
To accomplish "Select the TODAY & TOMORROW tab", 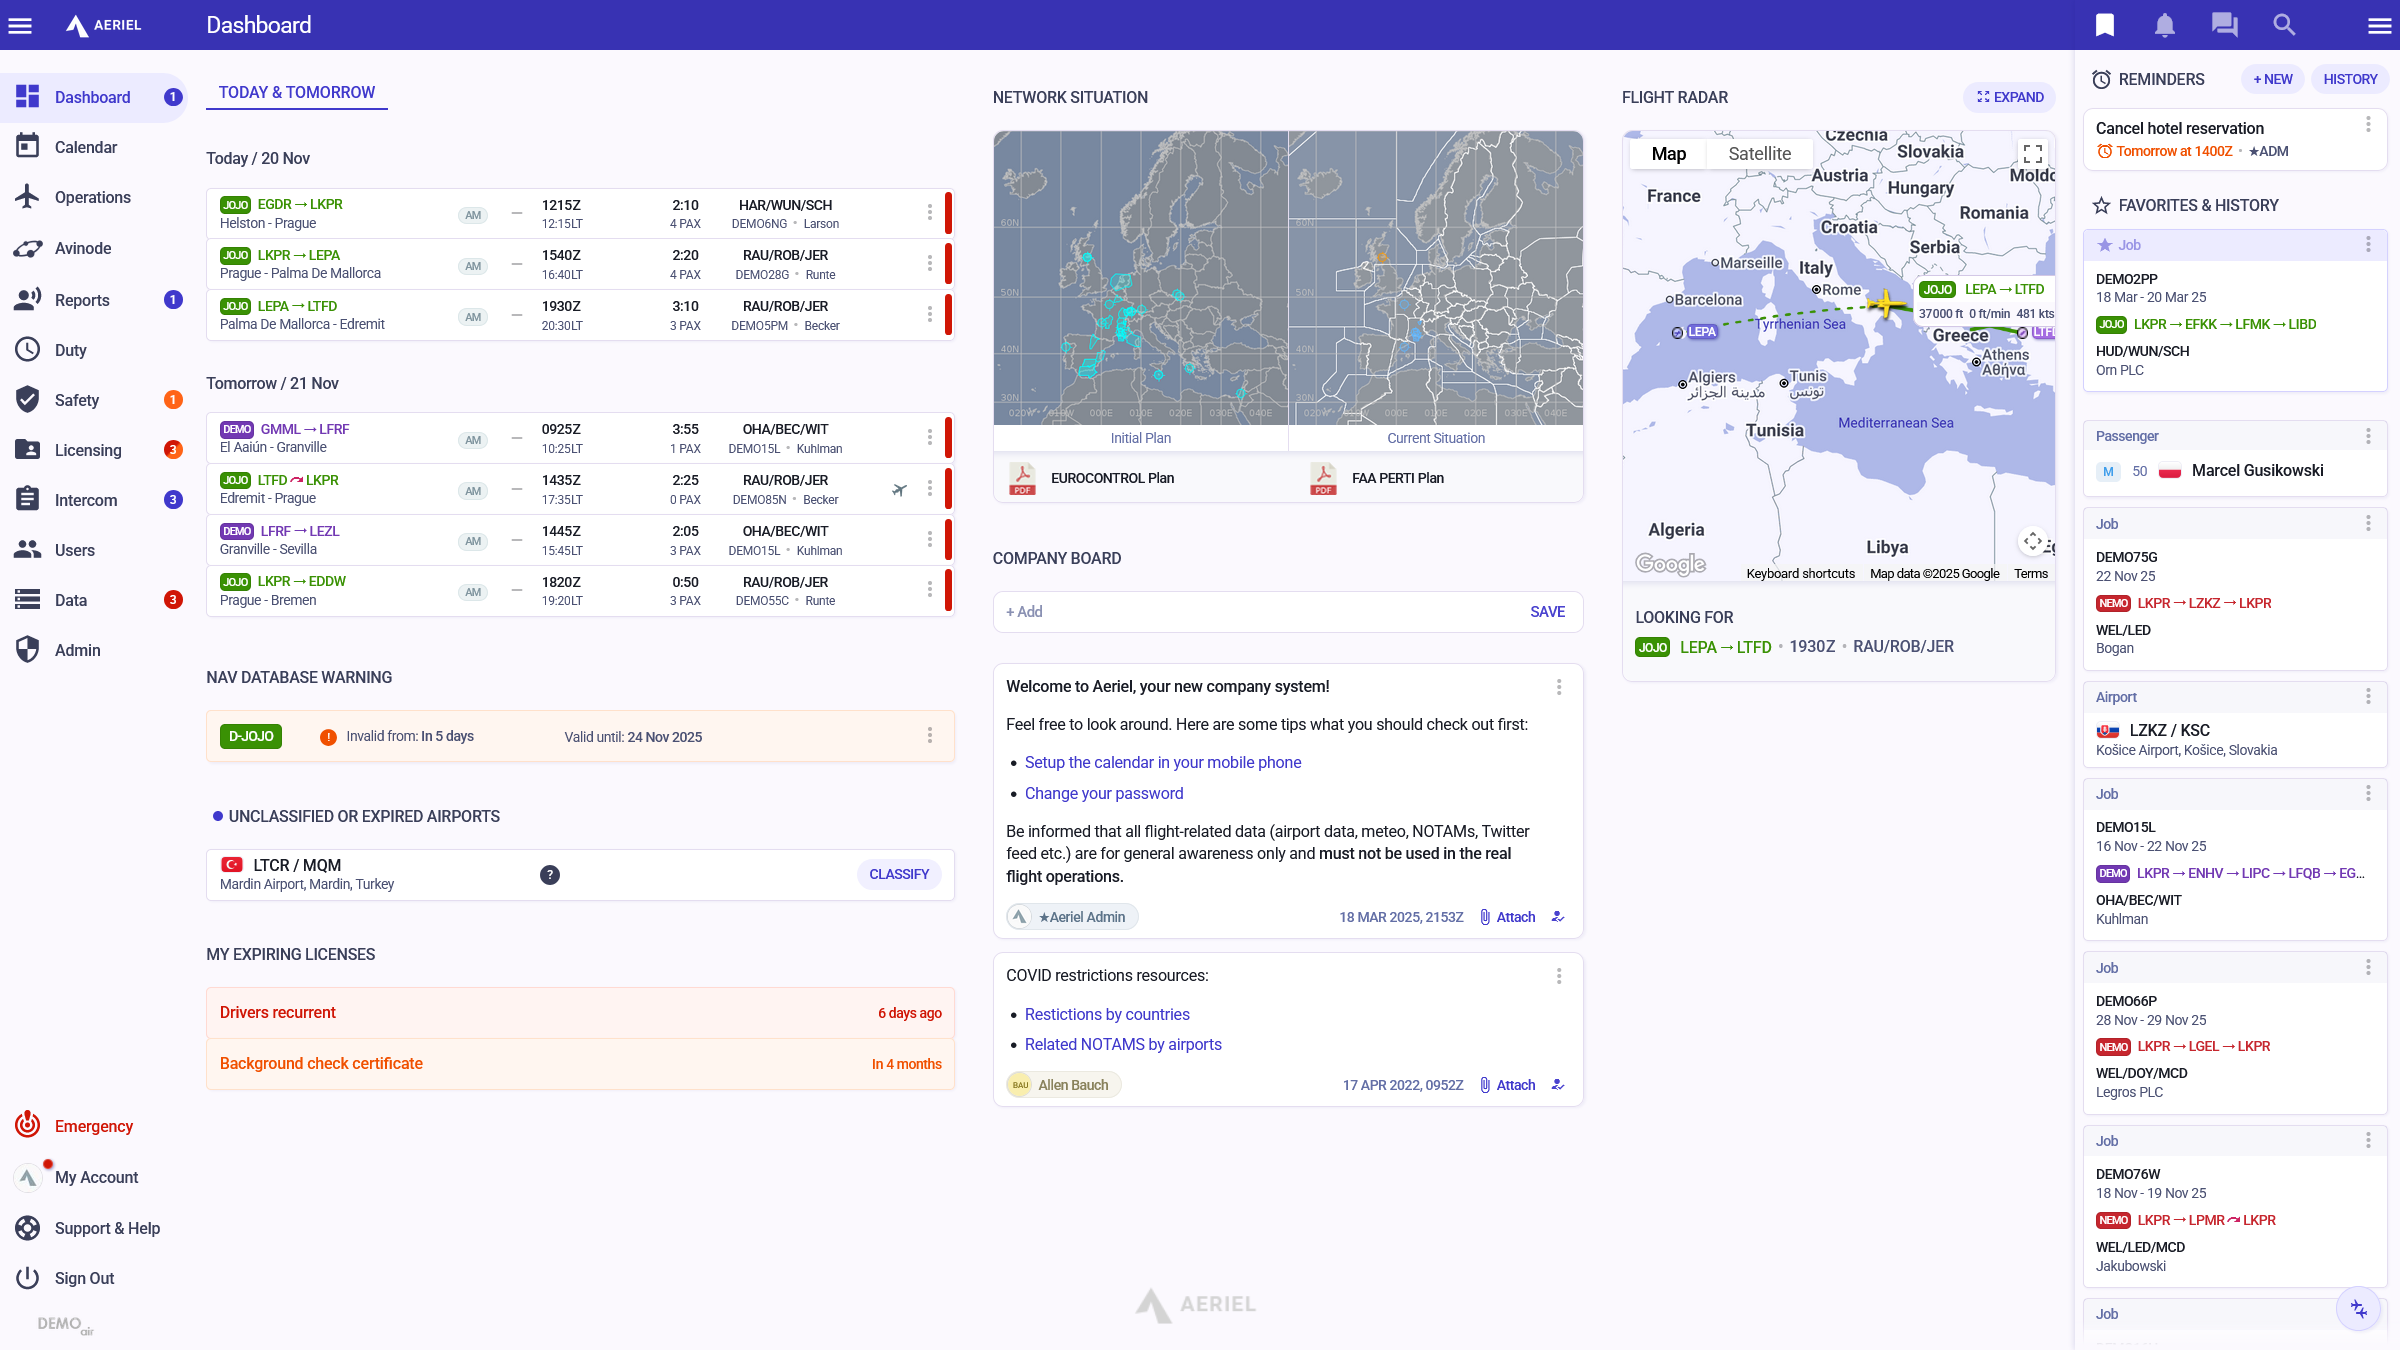I will pos(296,92).
